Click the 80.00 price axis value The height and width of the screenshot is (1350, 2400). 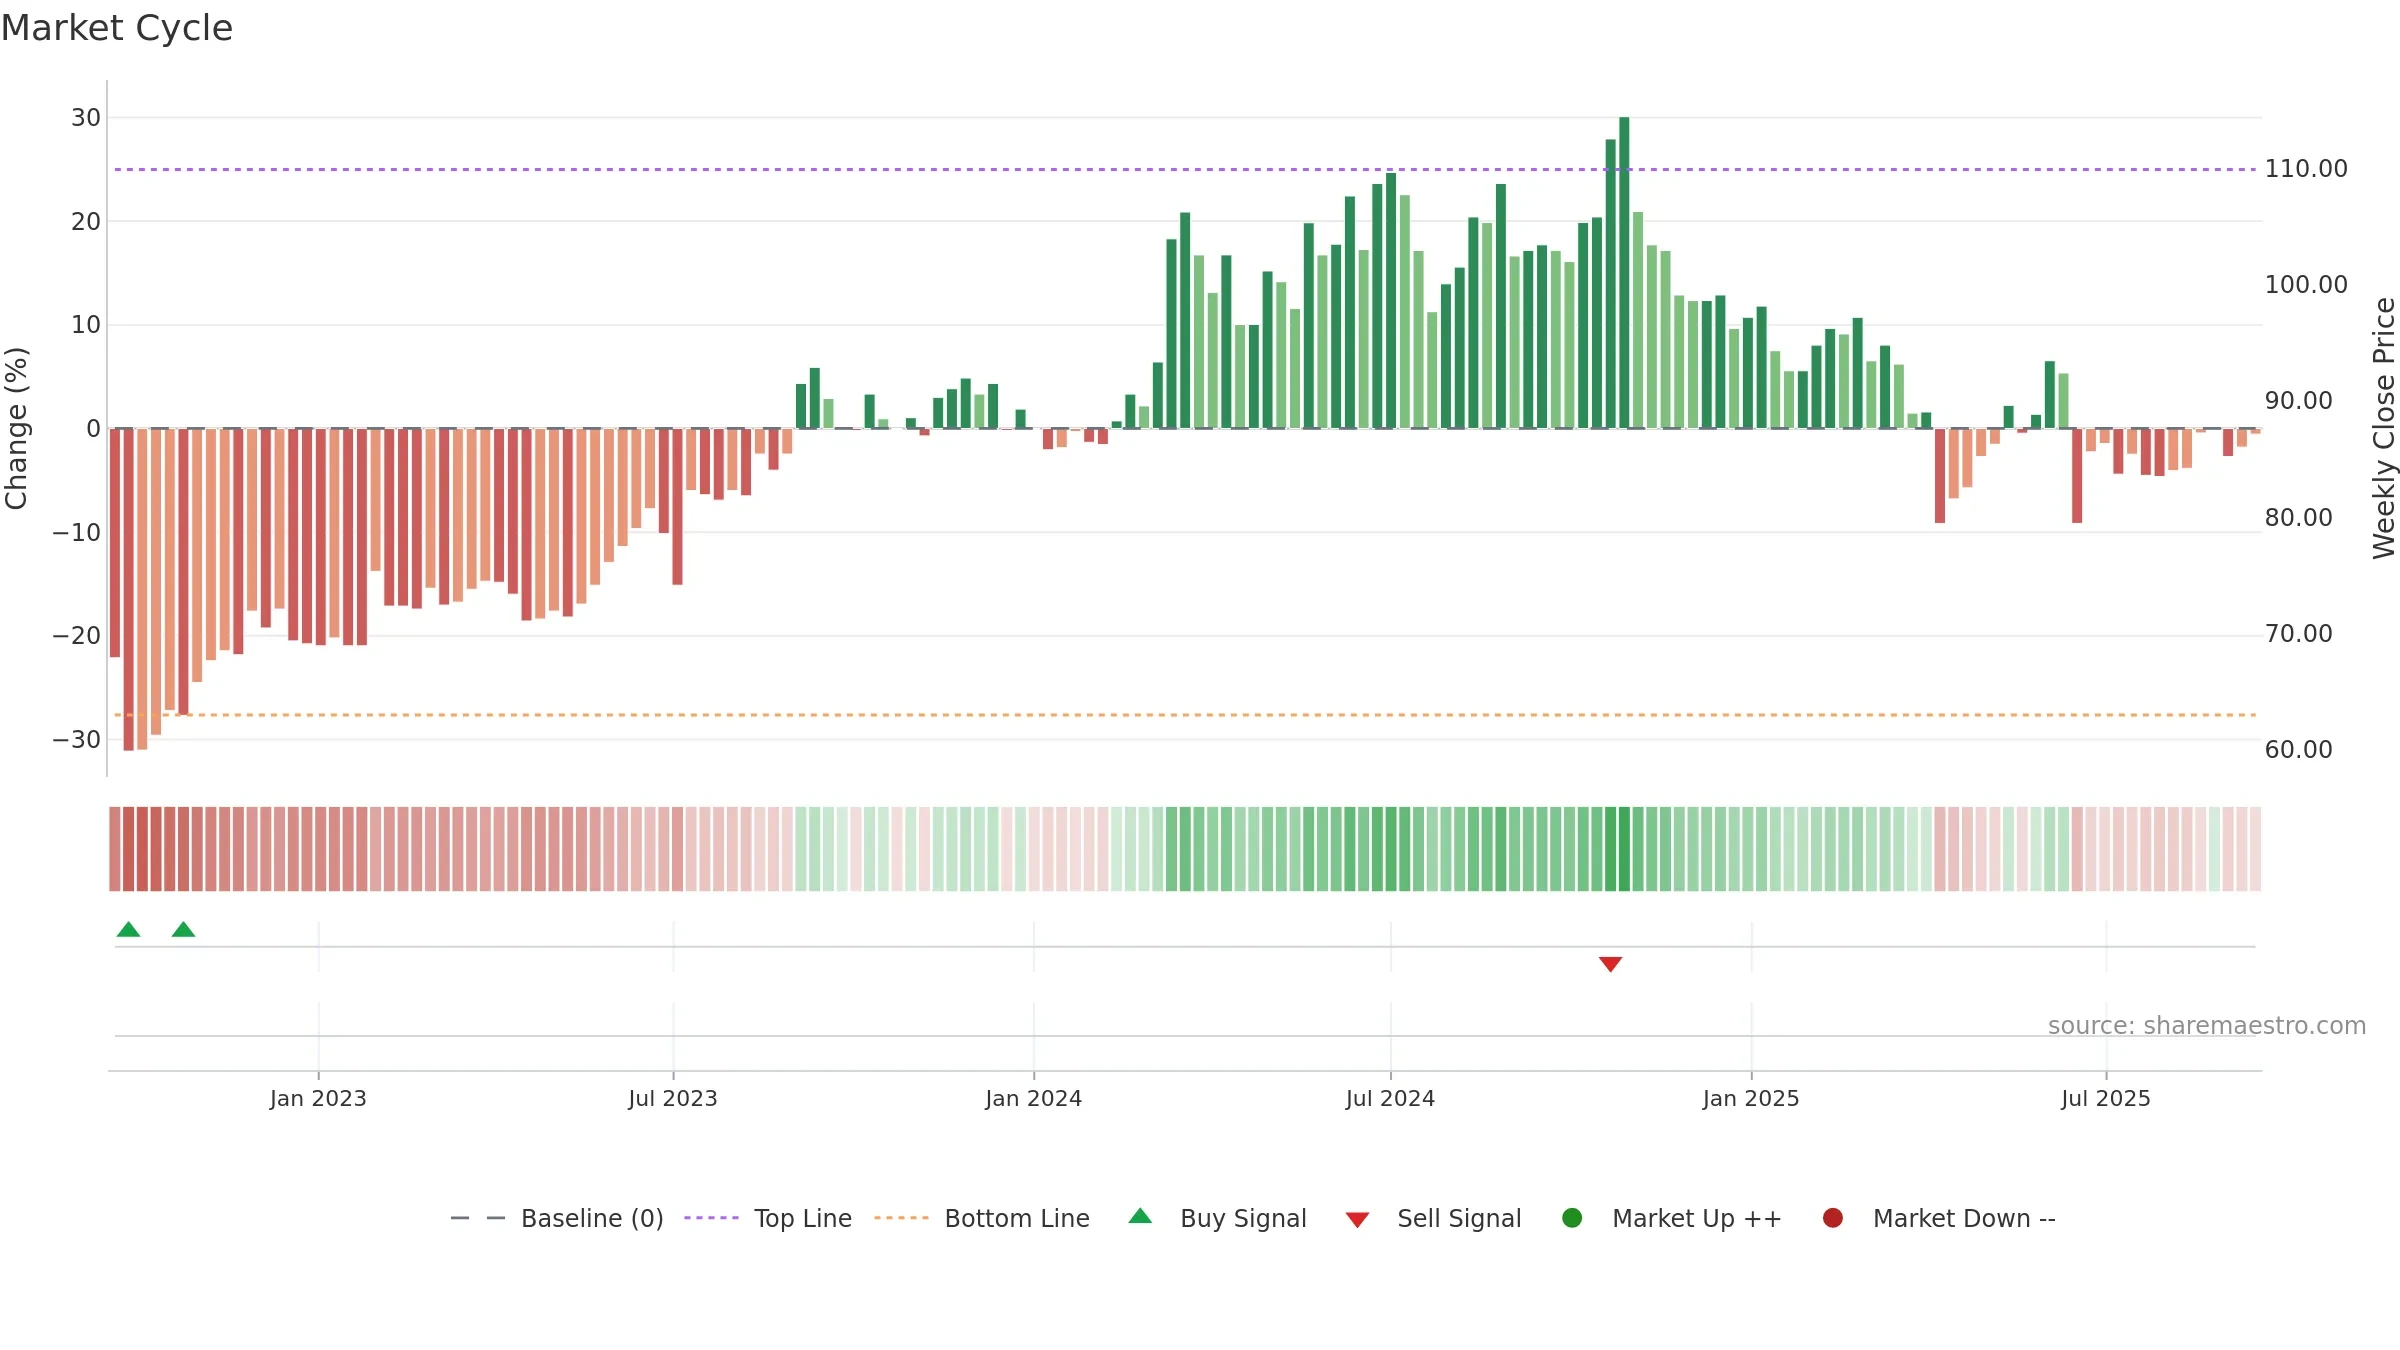click(x=2298, y=518)
